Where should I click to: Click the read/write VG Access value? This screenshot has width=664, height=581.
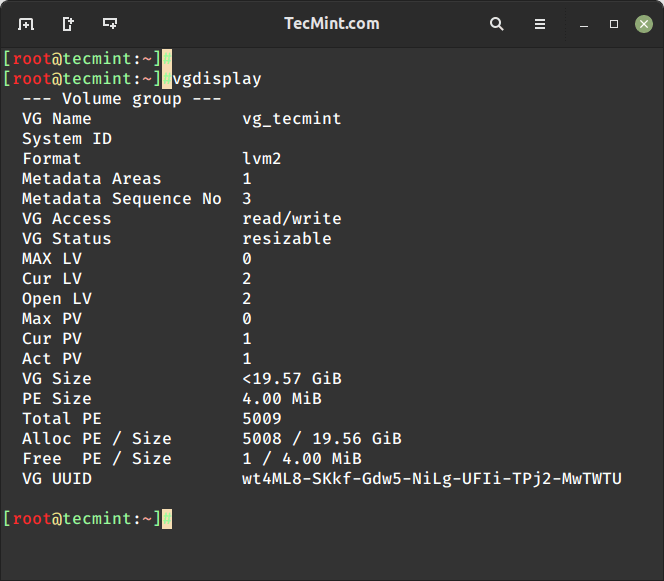pos(291,218)
